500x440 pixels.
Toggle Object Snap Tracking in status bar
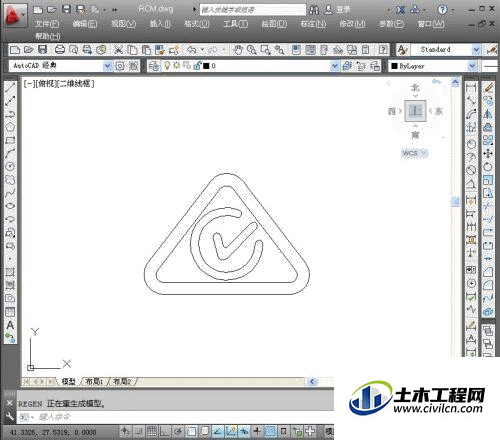(218, 431)
